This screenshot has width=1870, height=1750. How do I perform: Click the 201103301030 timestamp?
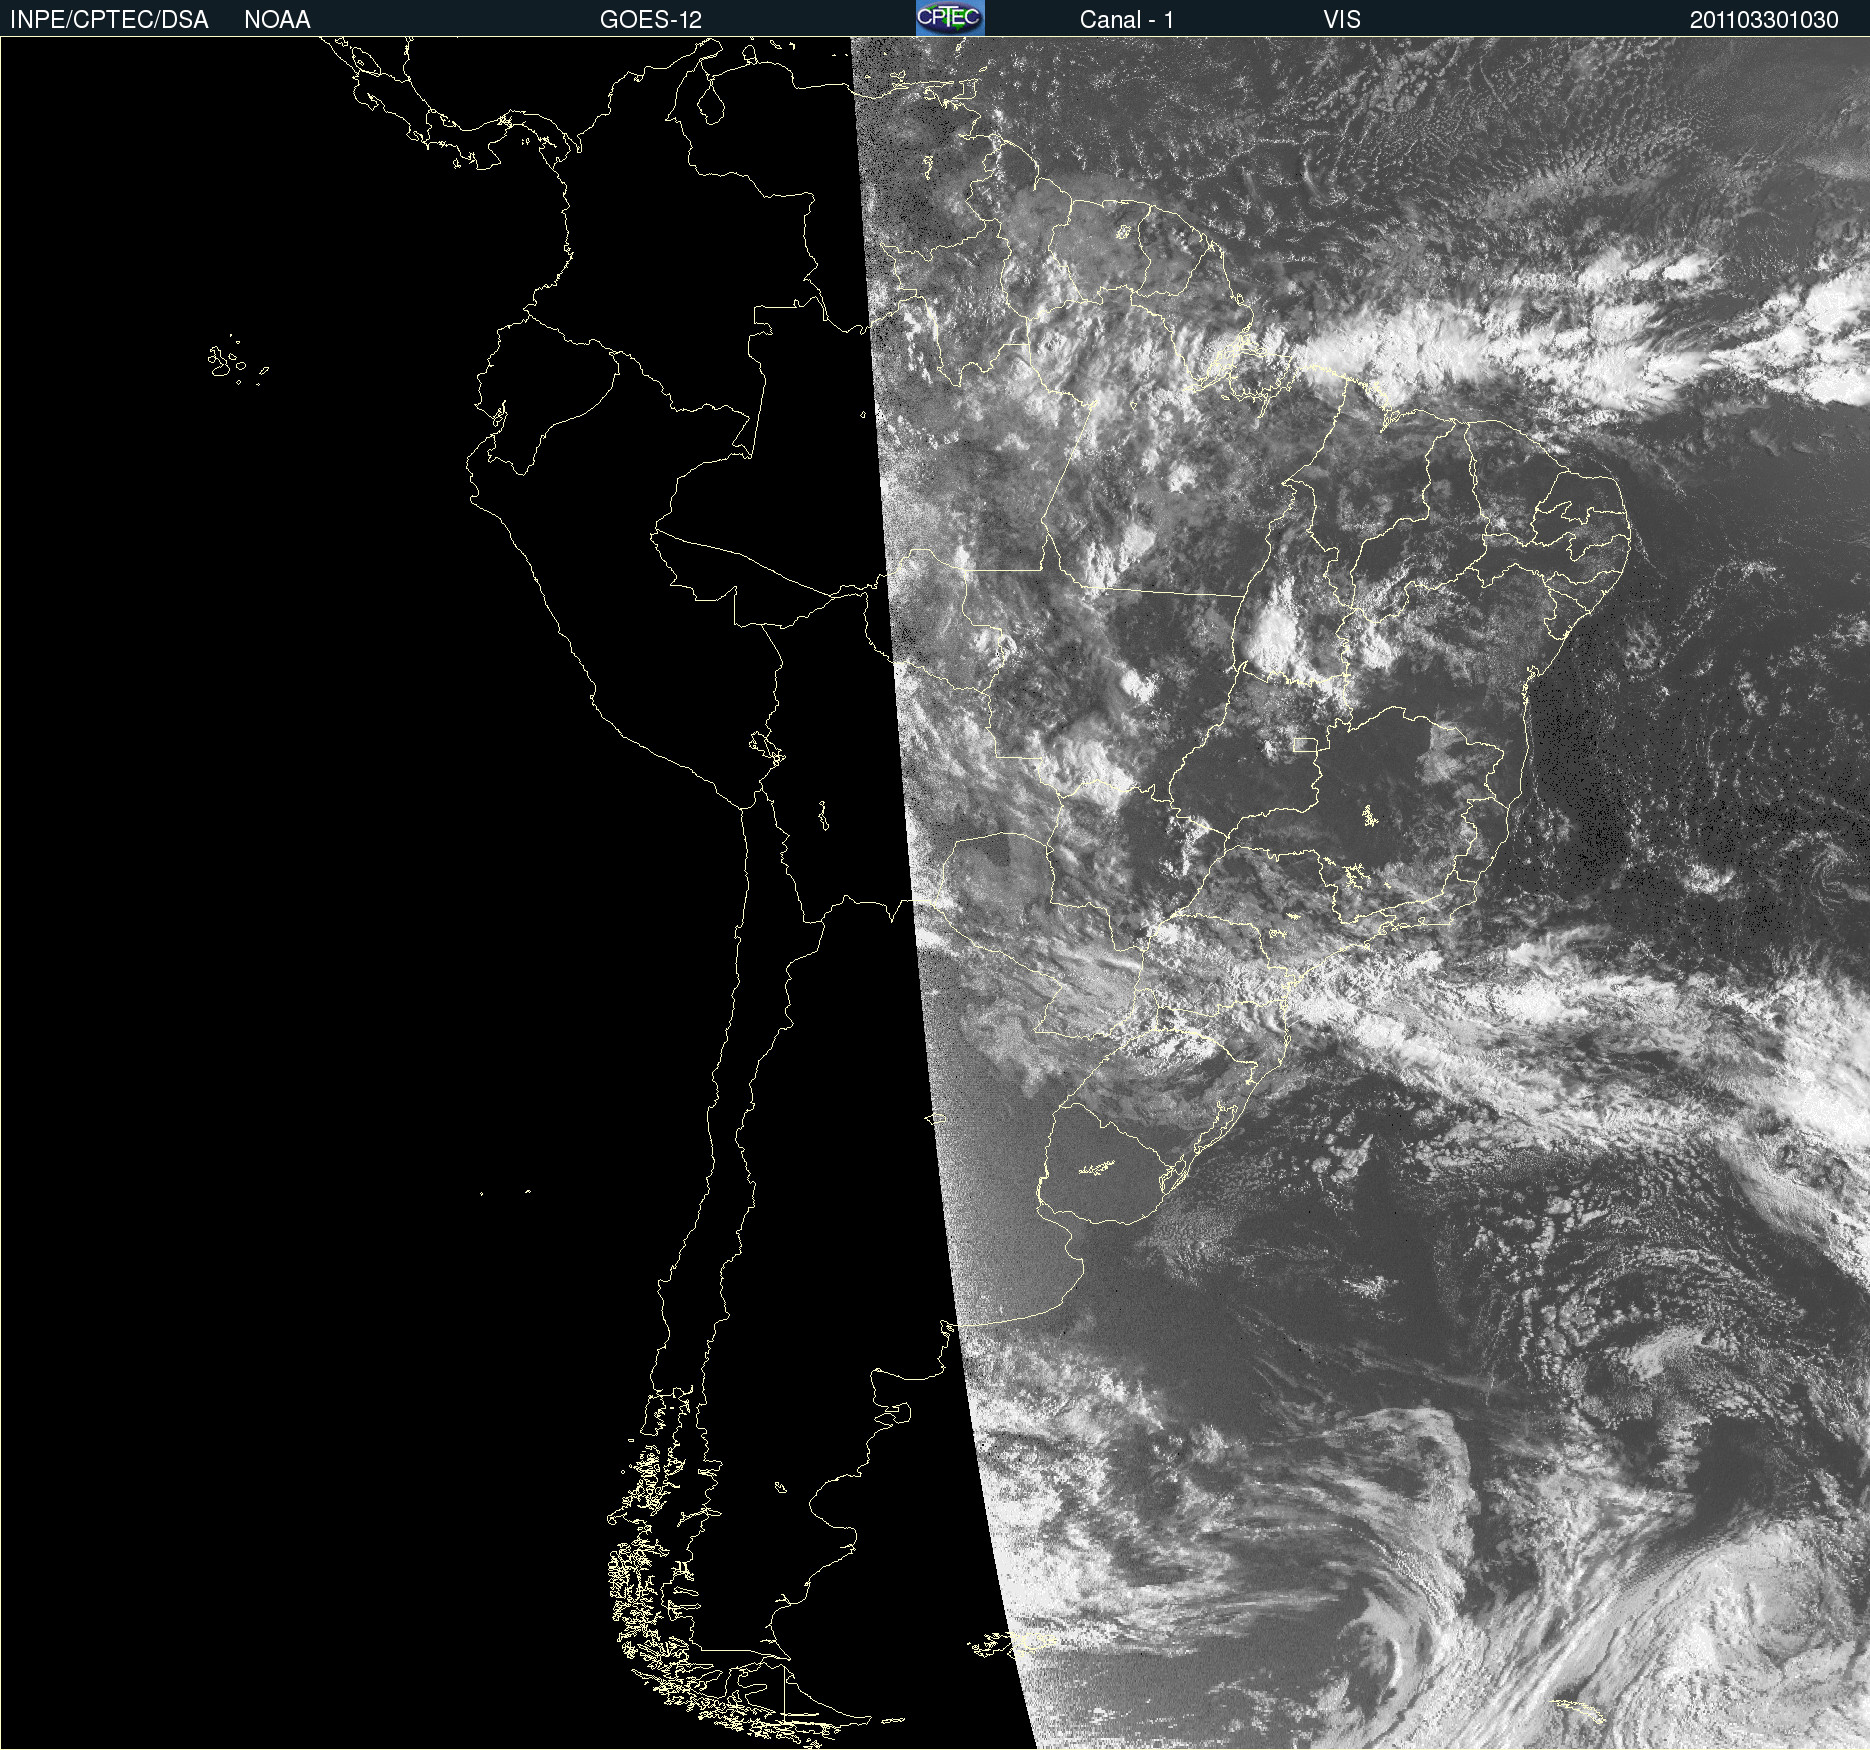[x=1764, y=20]
